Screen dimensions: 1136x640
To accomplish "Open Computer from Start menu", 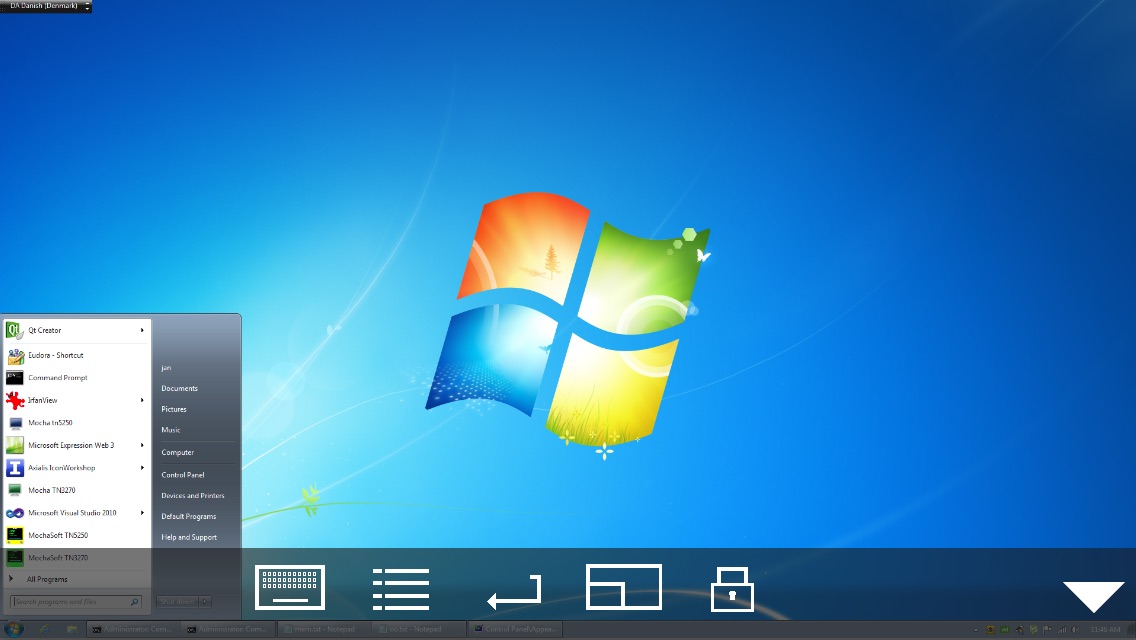I will coord(178,452).
